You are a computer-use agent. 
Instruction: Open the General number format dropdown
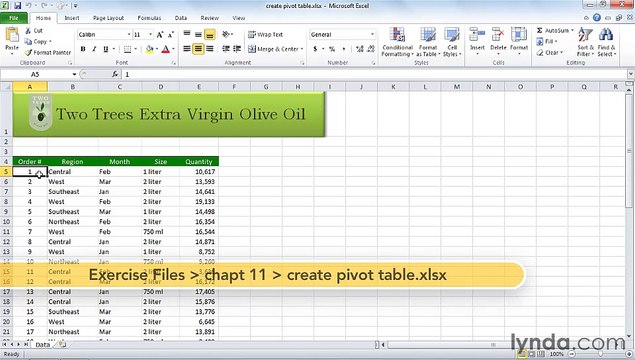(x=372, y=34)
